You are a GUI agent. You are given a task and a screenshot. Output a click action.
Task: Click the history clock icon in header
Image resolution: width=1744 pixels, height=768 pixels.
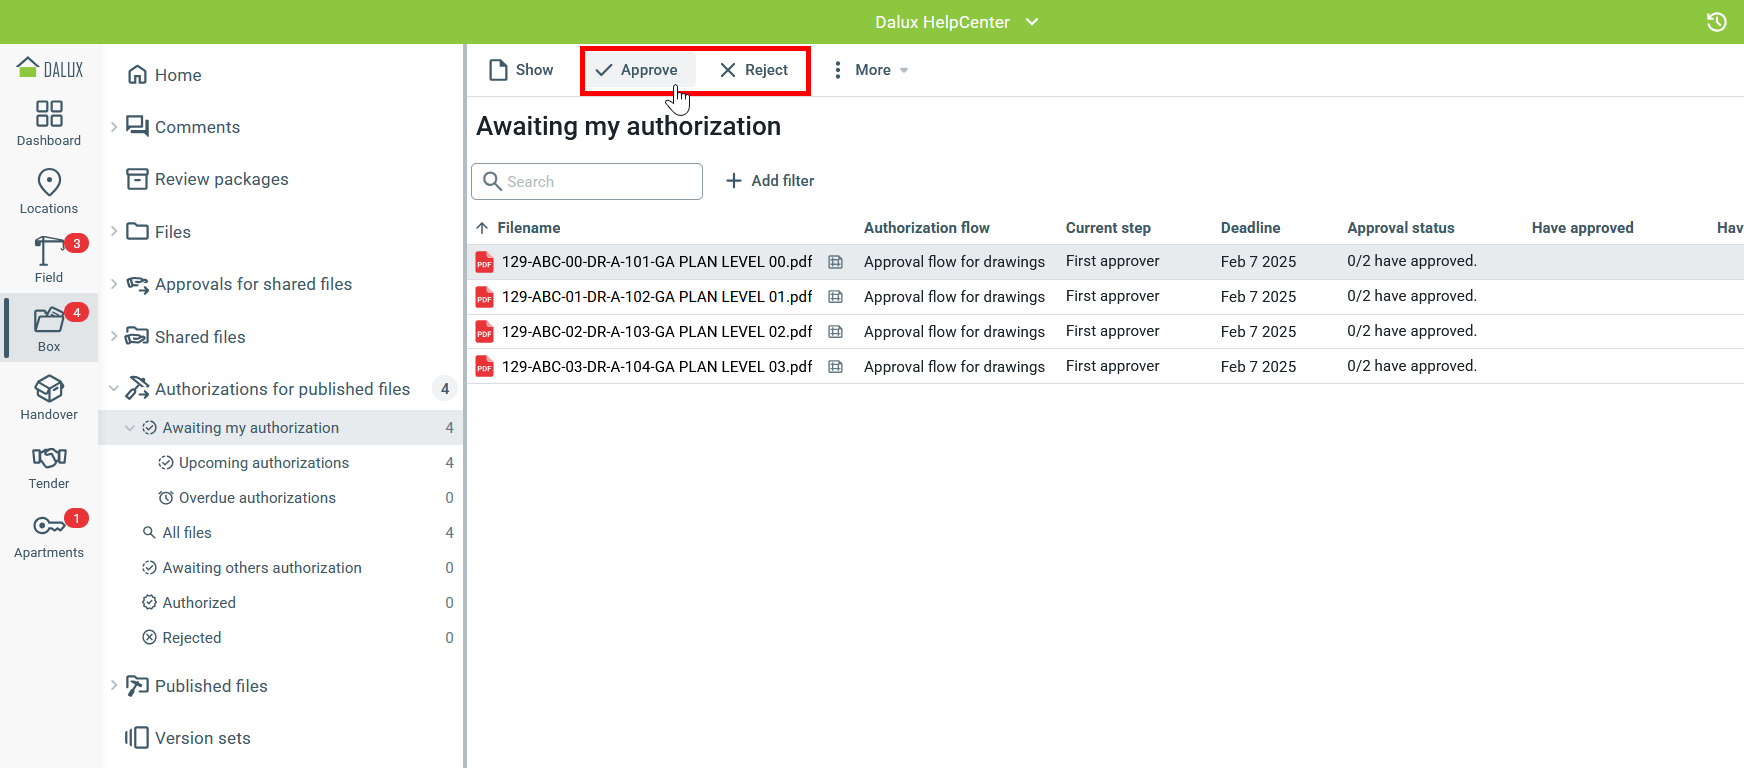tap(1716, 22)
